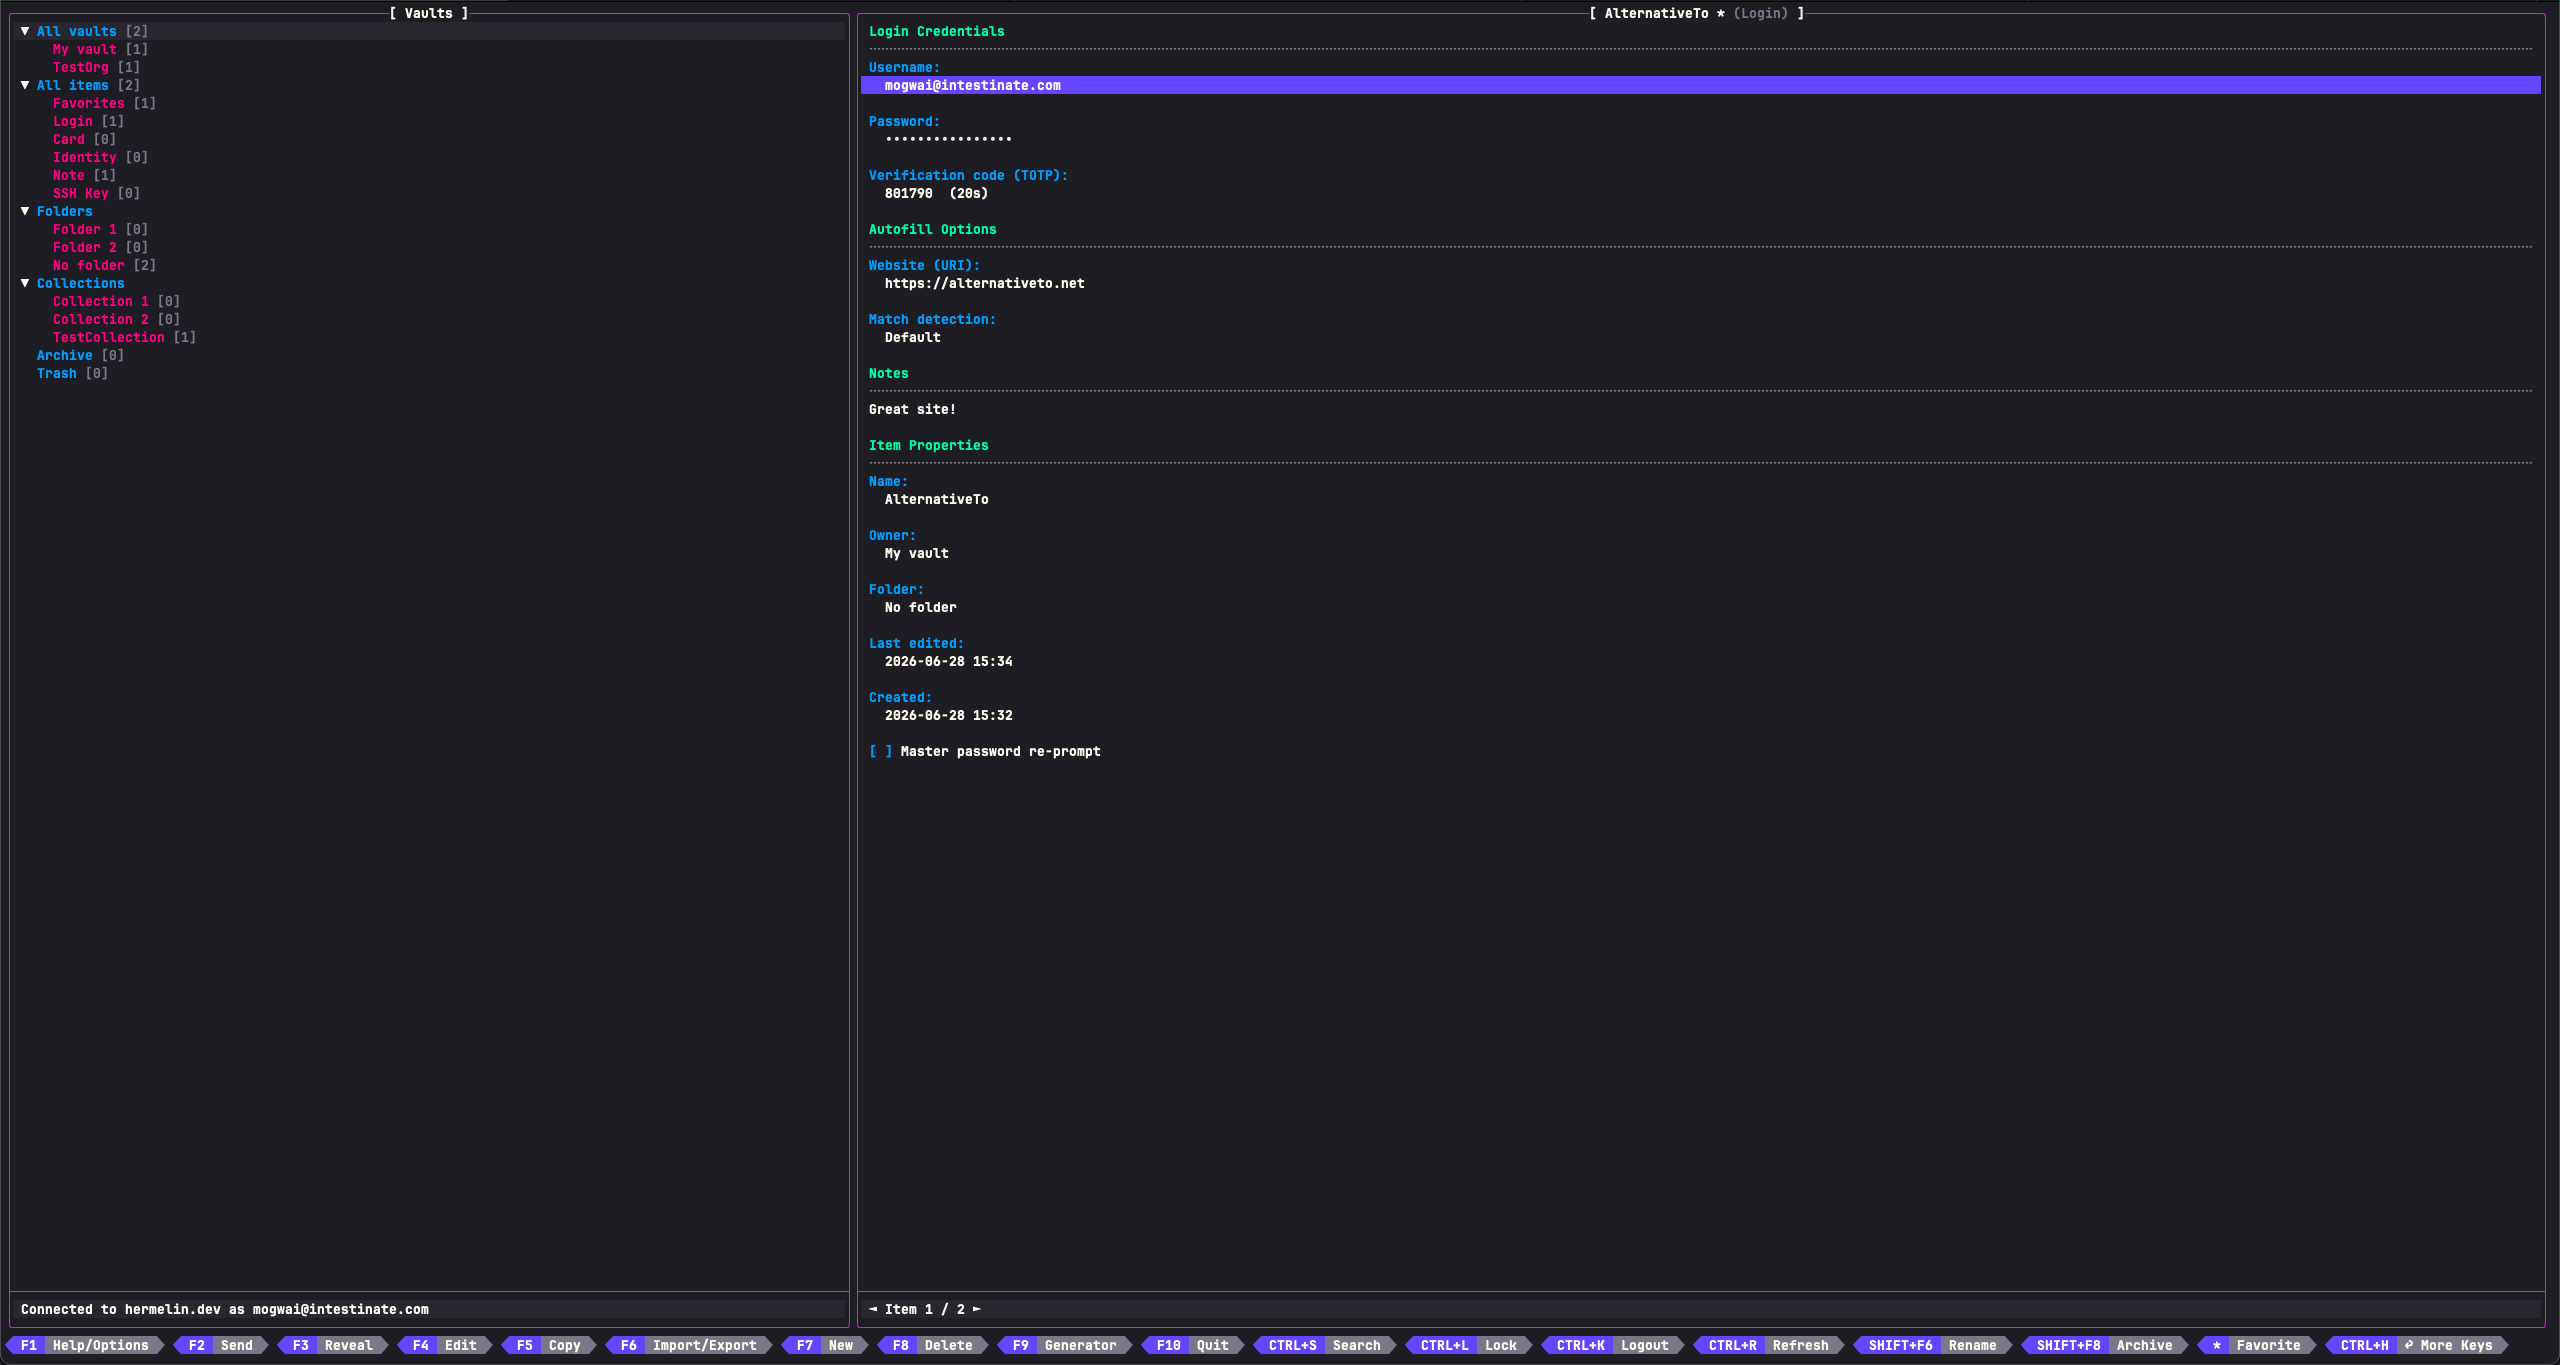Click F5 Copy key

tap(549, 1345)
